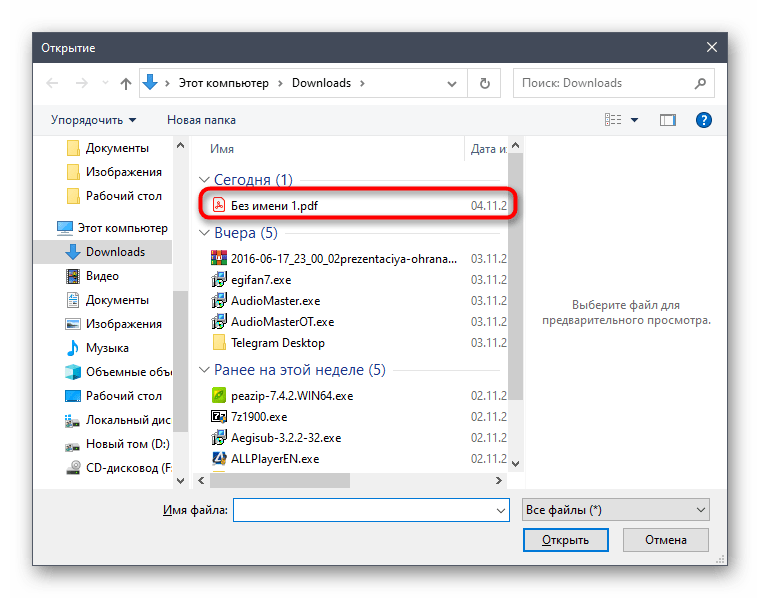Select 'Этот компьютер' in the address path
This screenshot has height=598, width=760.
(x=223, y=83)
